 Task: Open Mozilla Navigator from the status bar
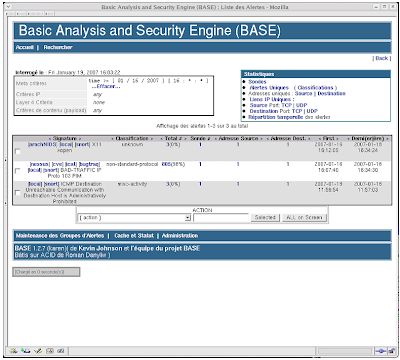coord(13,351)
